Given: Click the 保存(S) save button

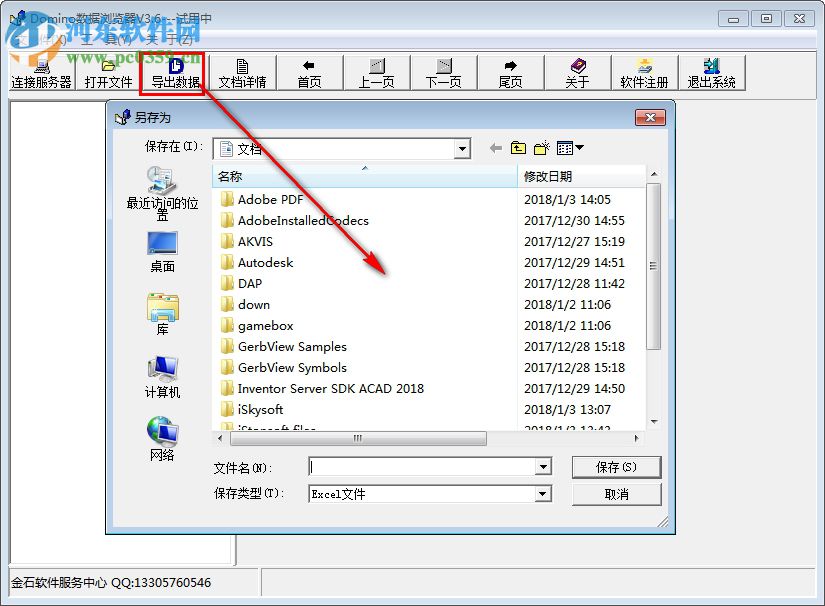Looking at the screenshot, I should point(616,466).
